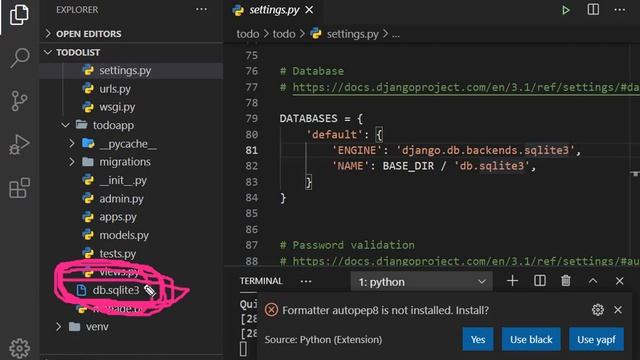This screenshot has height=360, width=640.
Task: Close the terminal panel
Action: [619, 281]
